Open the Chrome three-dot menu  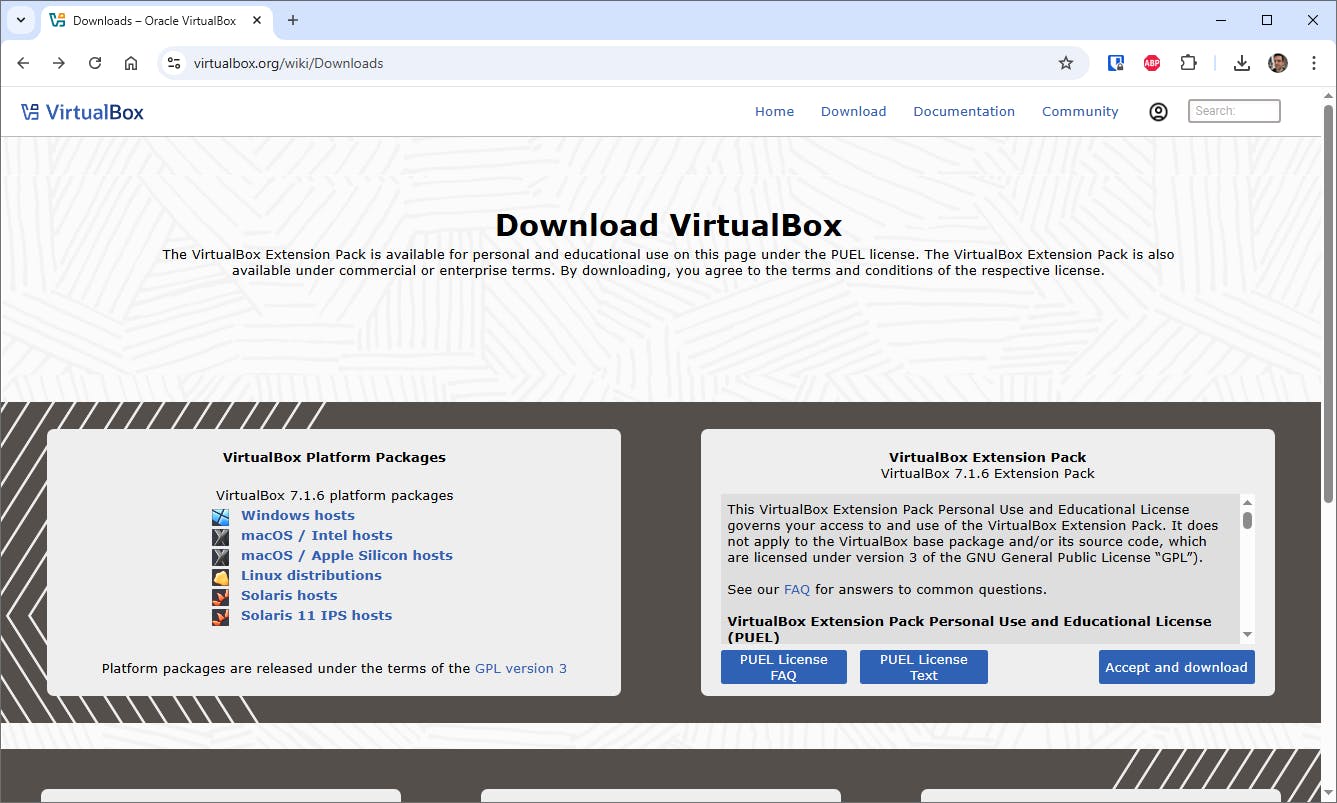[1314, 63]
